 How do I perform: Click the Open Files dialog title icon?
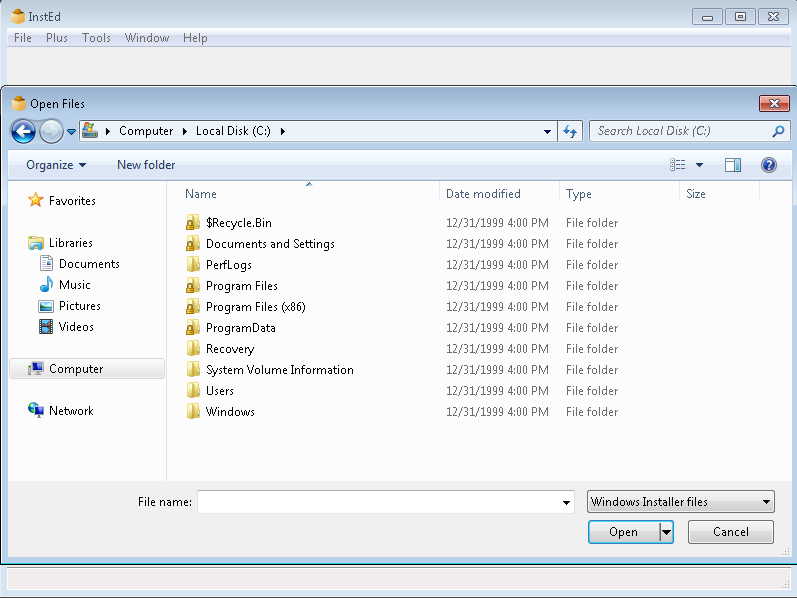point(19,104)
